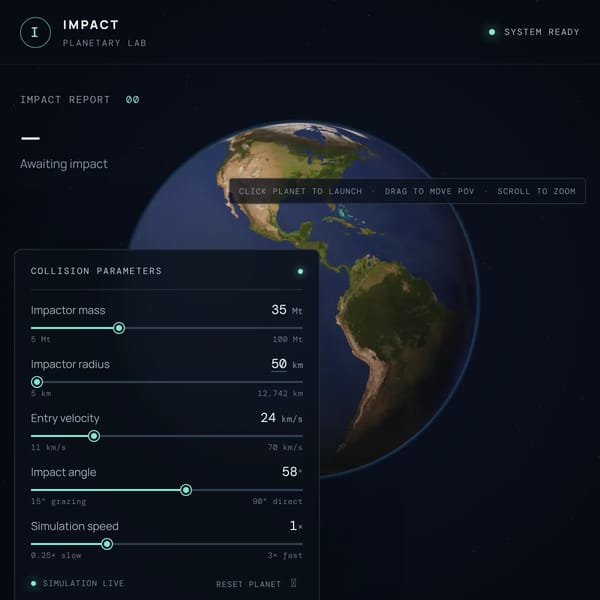Click the IMPACT title text

coord(91,25)
